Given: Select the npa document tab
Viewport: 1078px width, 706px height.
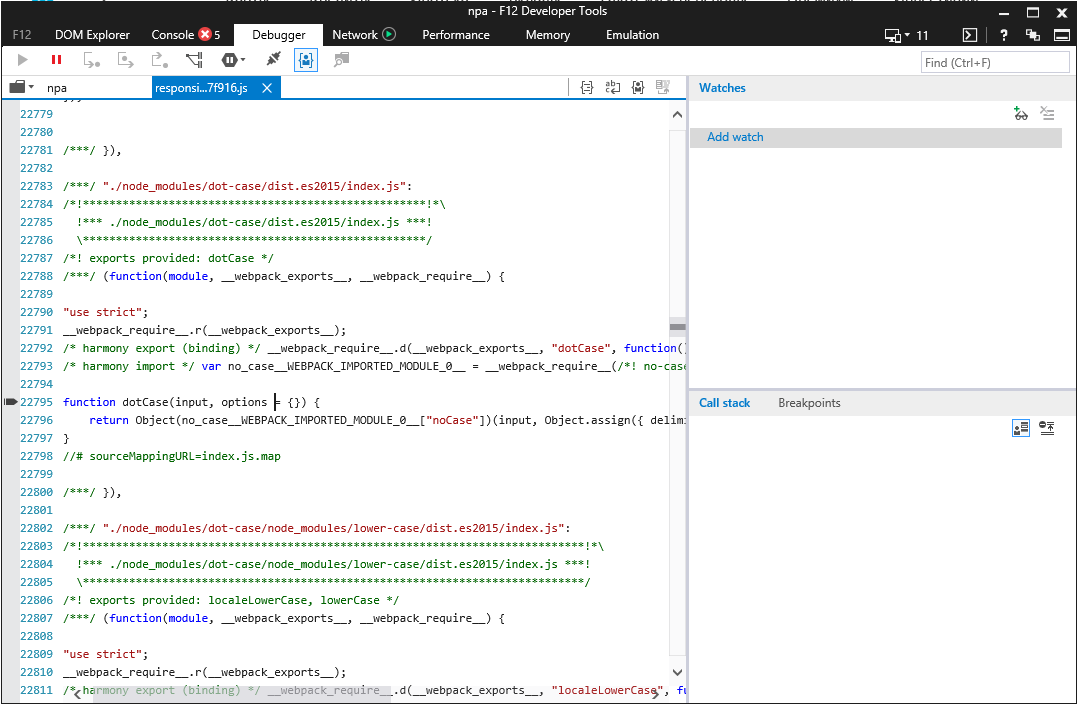Looking at the screenshot, I should point(57,88).
